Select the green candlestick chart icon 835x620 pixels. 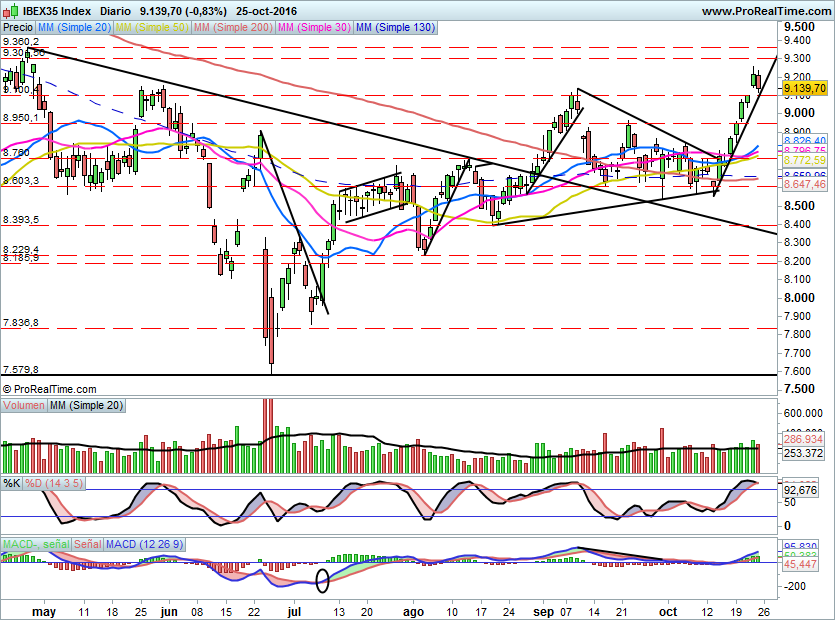(x=10, y=10)
